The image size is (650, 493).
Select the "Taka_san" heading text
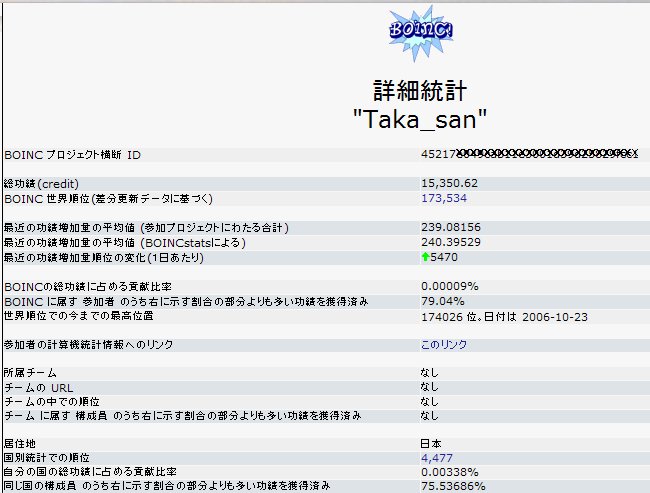420,119
